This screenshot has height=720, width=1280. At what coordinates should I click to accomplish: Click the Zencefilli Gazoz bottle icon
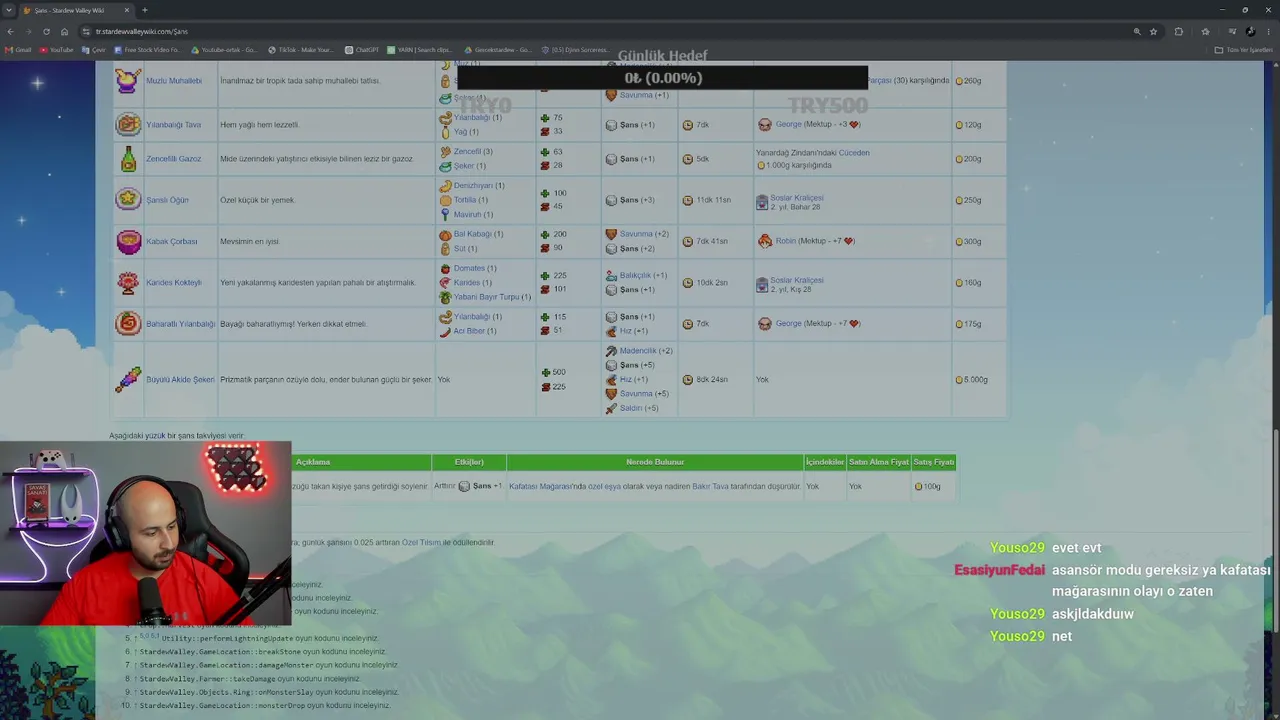pyautogui.click(x=128, y=159)
